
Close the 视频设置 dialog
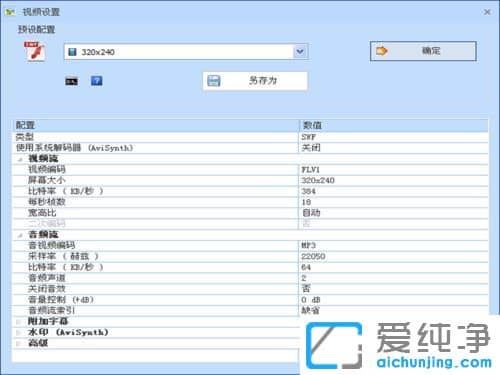[487, 12]
